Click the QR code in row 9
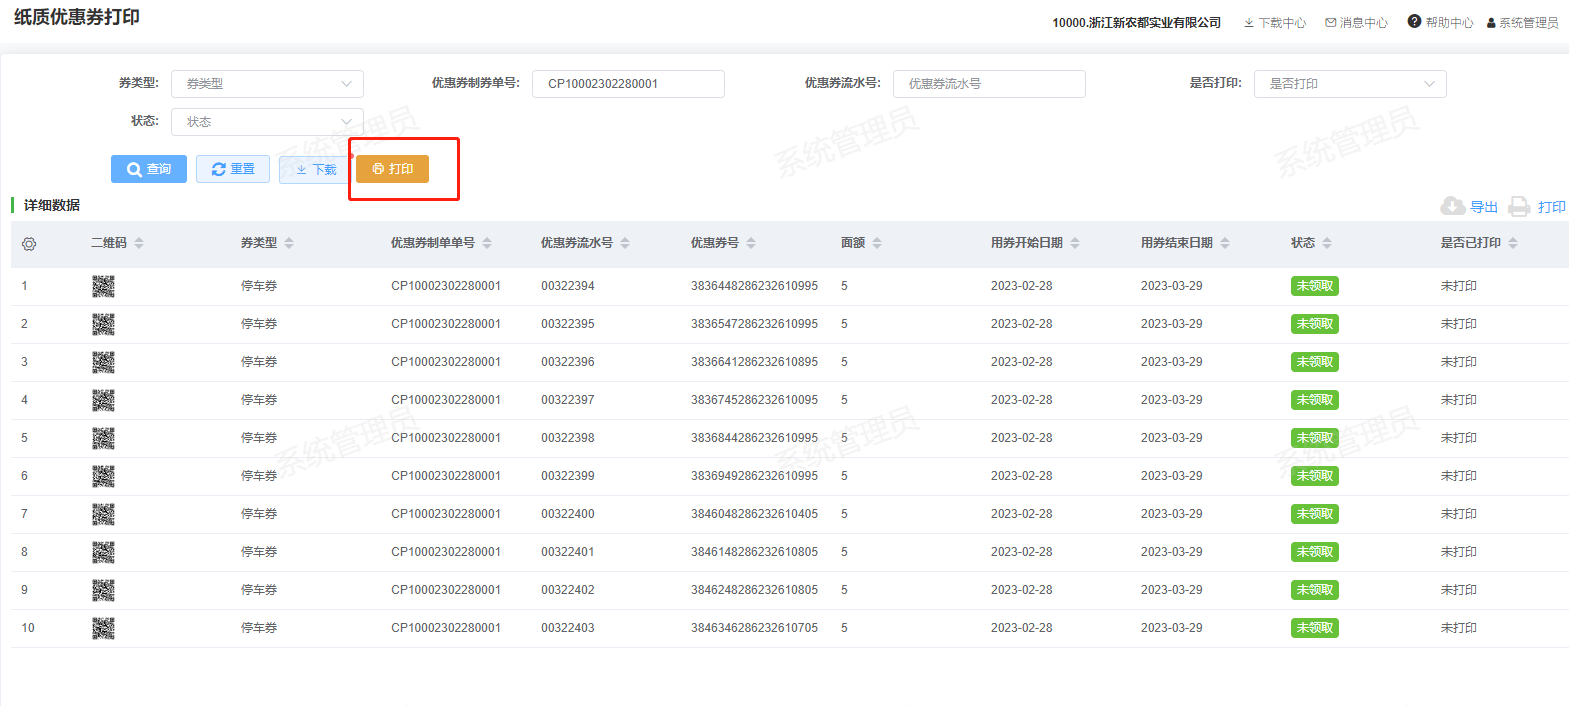 103,590
